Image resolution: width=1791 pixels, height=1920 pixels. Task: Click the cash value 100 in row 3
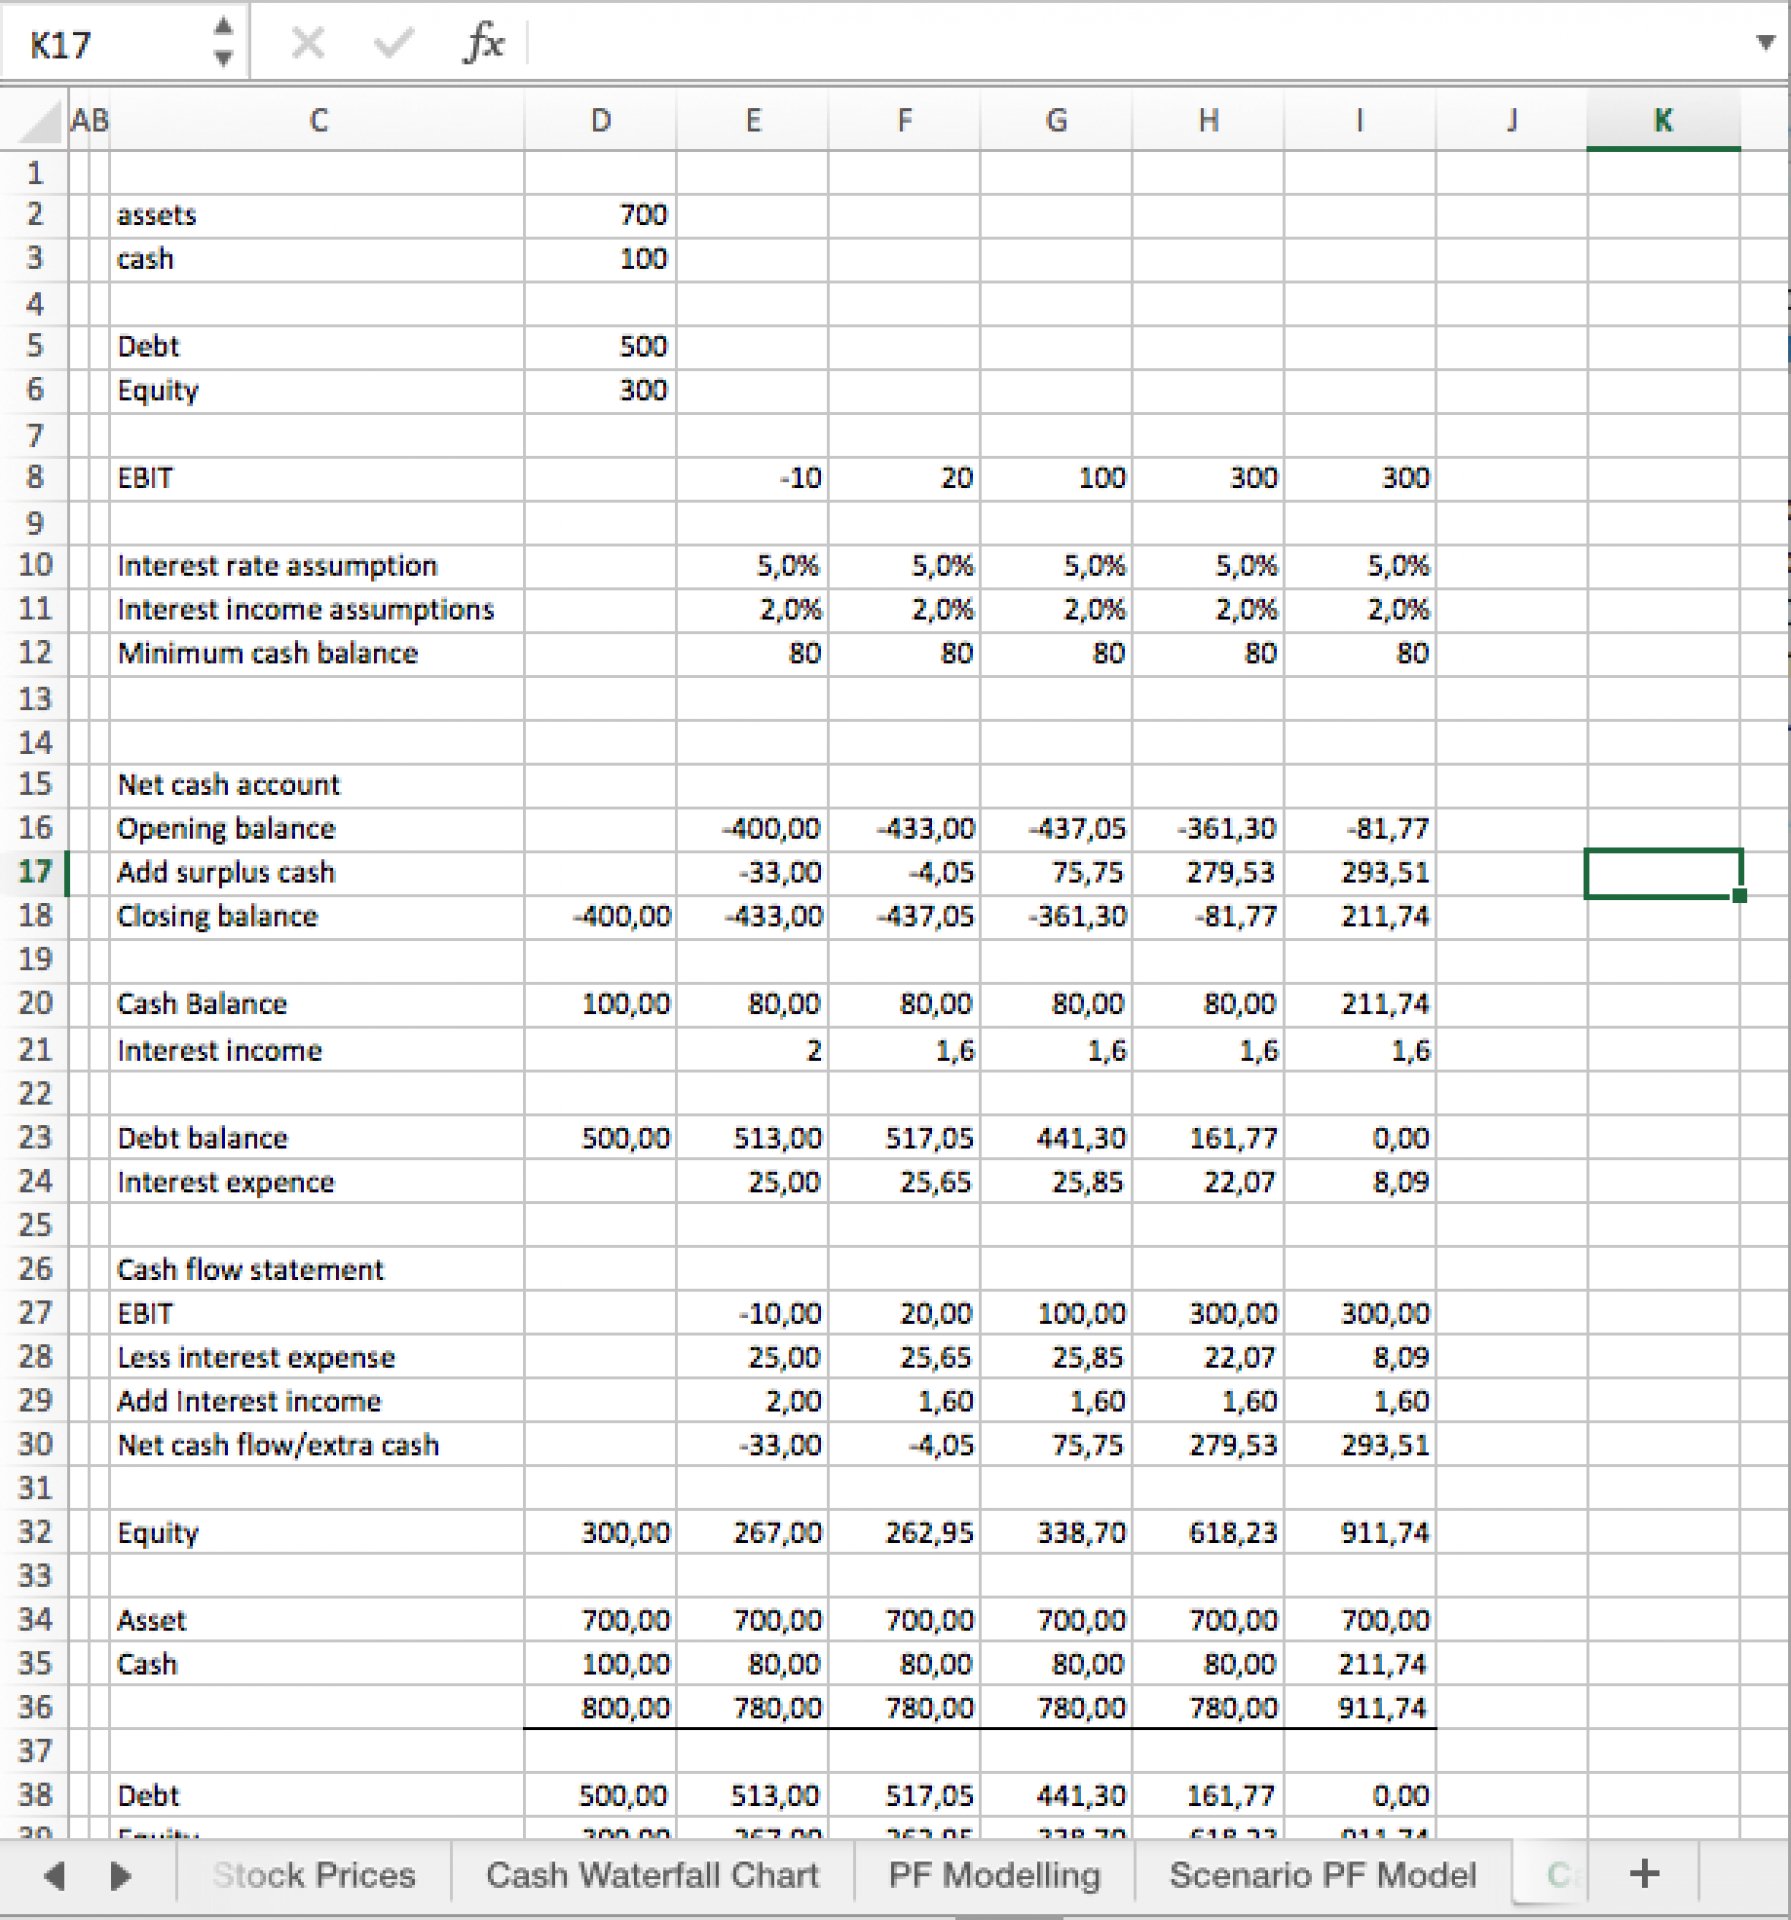click(601, 259)
